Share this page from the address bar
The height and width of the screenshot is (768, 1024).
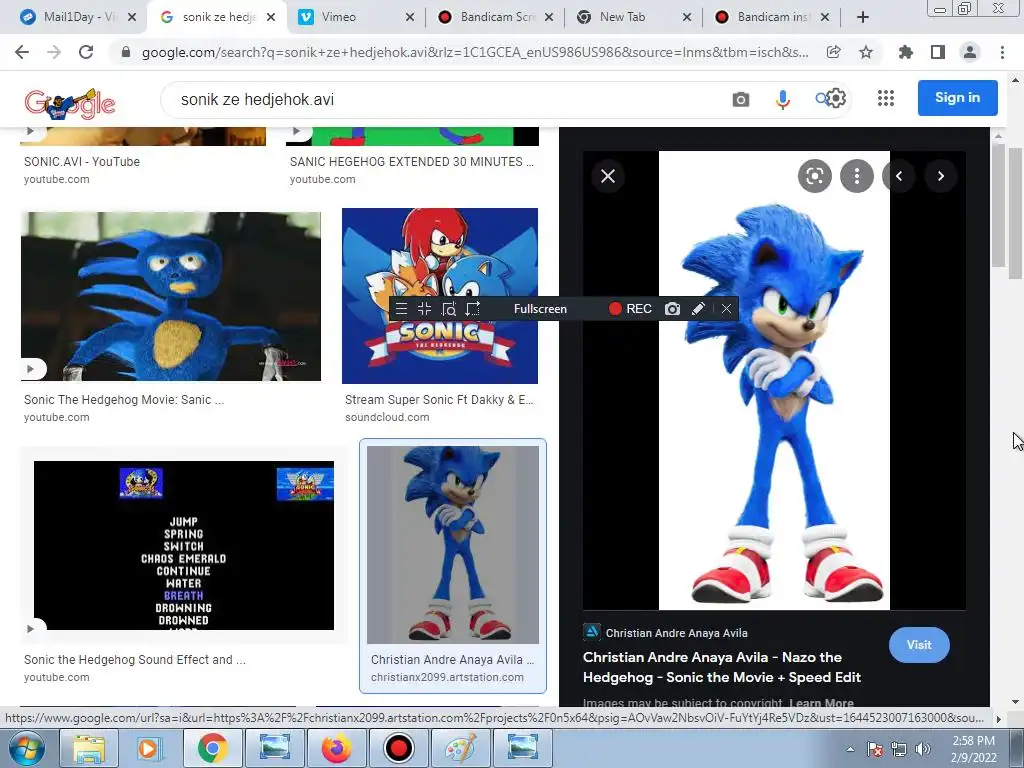click(833, 52)
